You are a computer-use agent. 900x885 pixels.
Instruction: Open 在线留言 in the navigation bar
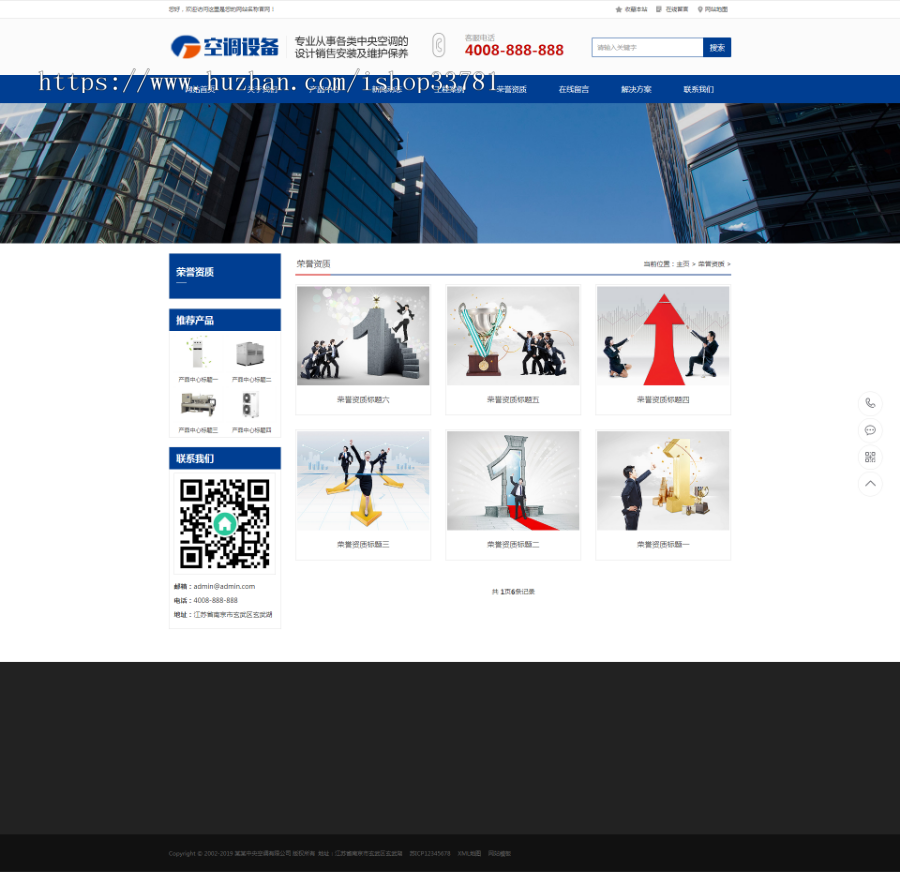pyautogui.click(x=574, y=90)
